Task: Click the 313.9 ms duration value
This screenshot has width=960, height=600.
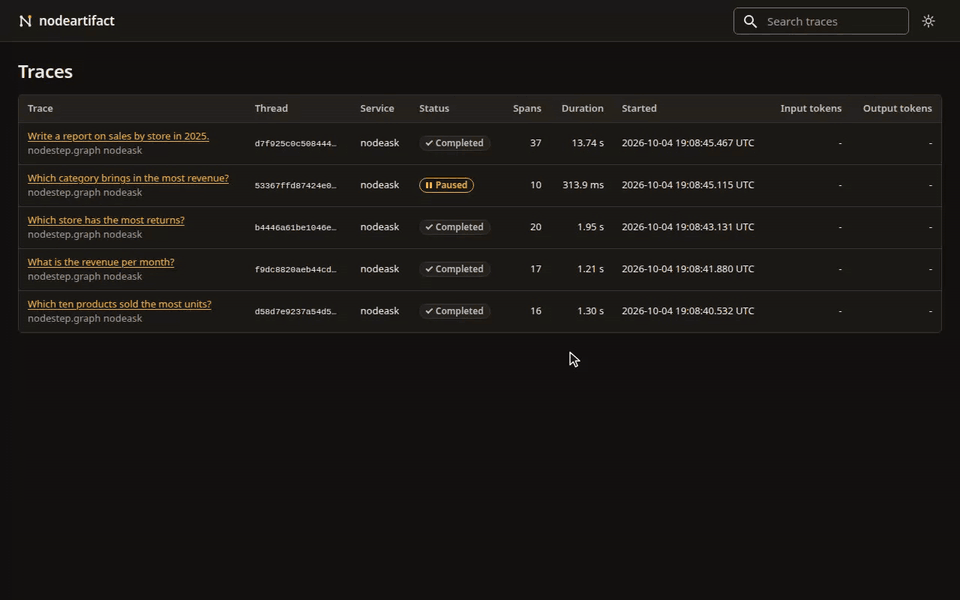Action: coord(583,185)
